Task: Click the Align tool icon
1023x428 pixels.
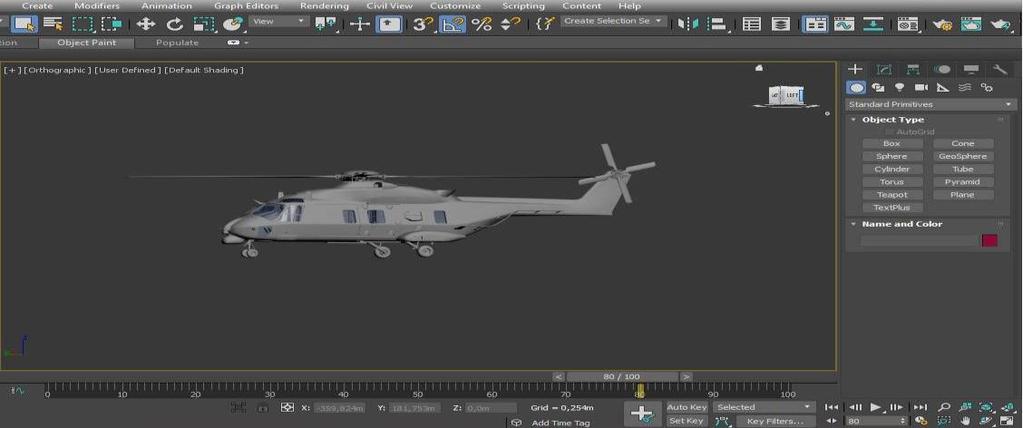Action: coord(717,24)
